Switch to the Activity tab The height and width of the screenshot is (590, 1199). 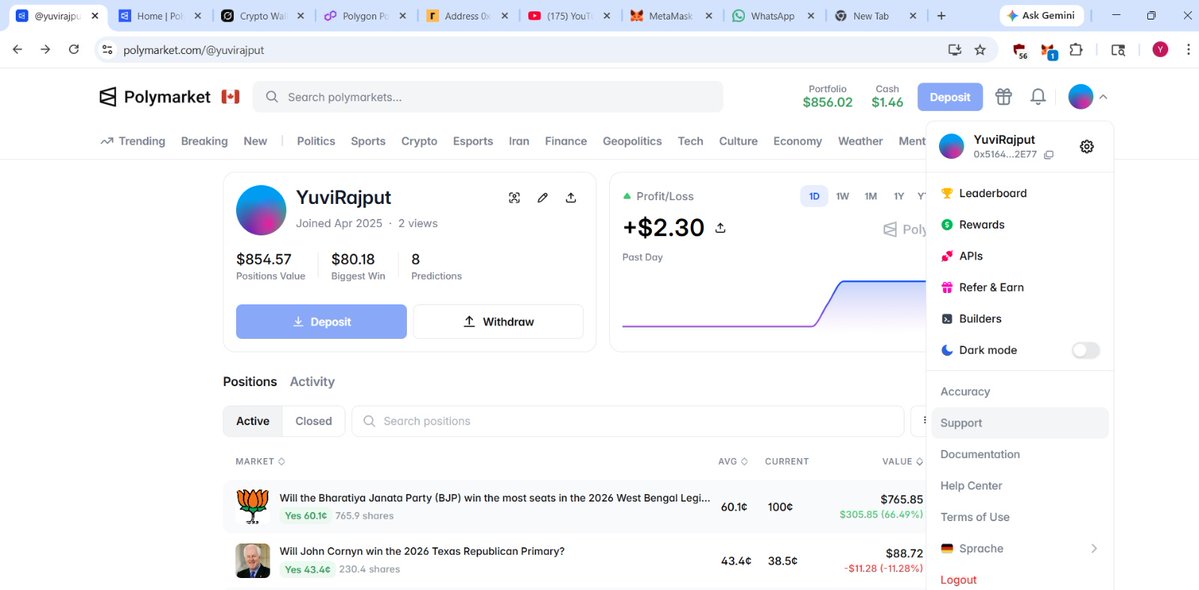point(312,381)
